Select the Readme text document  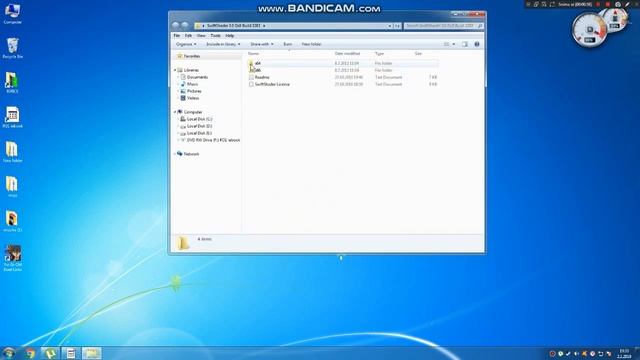click(x=262, y=77)
